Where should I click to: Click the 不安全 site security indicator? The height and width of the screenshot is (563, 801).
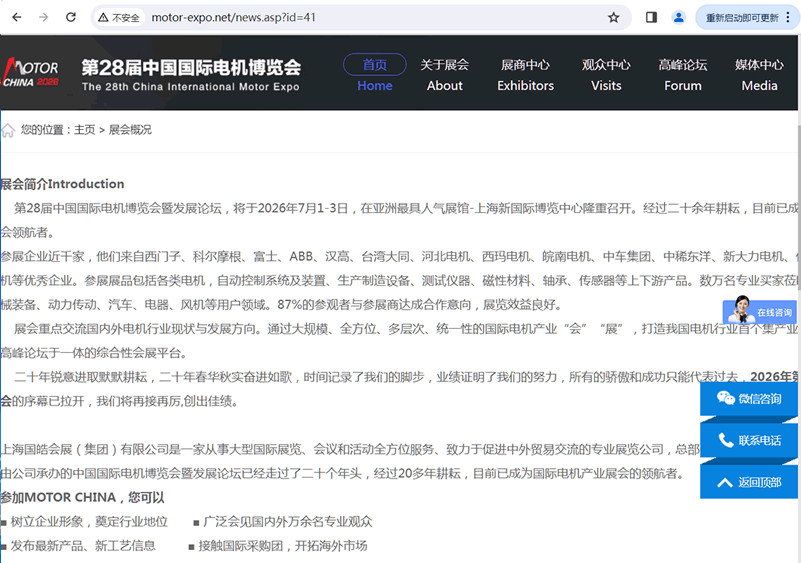click(x=119, y=17)
